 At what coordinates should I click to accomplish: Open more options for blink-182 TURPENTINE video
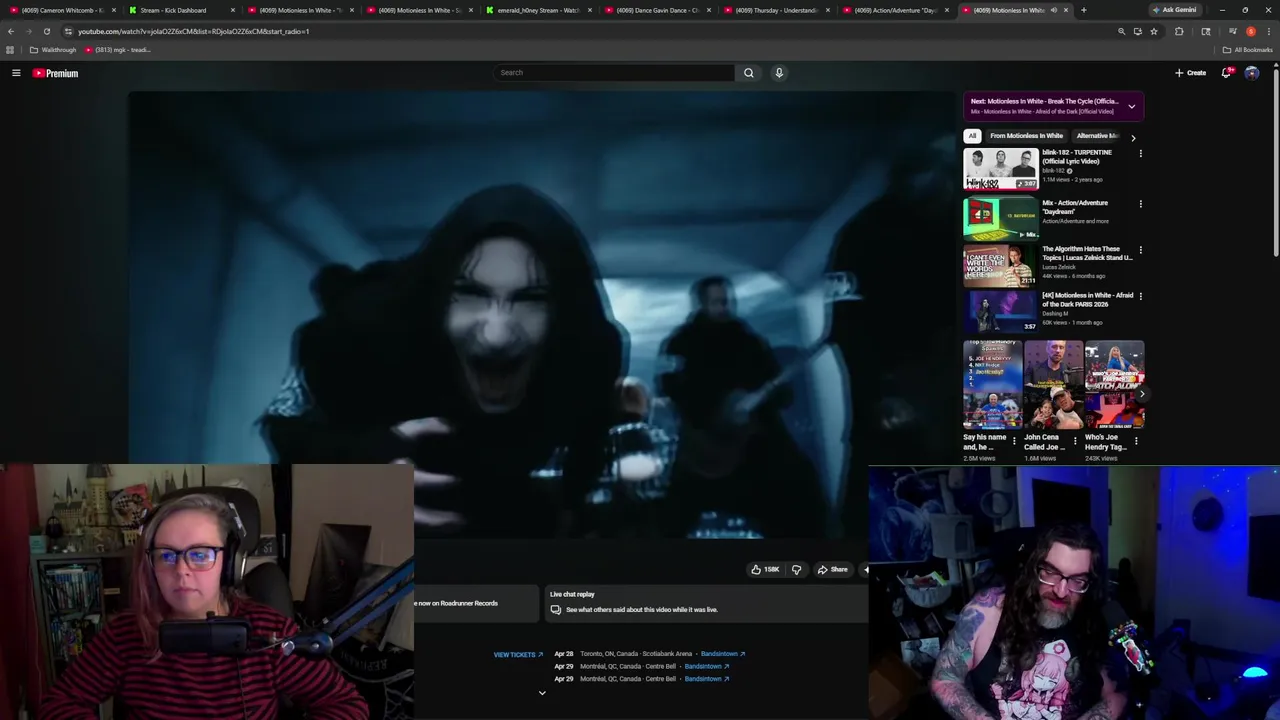click(1140, 154)
